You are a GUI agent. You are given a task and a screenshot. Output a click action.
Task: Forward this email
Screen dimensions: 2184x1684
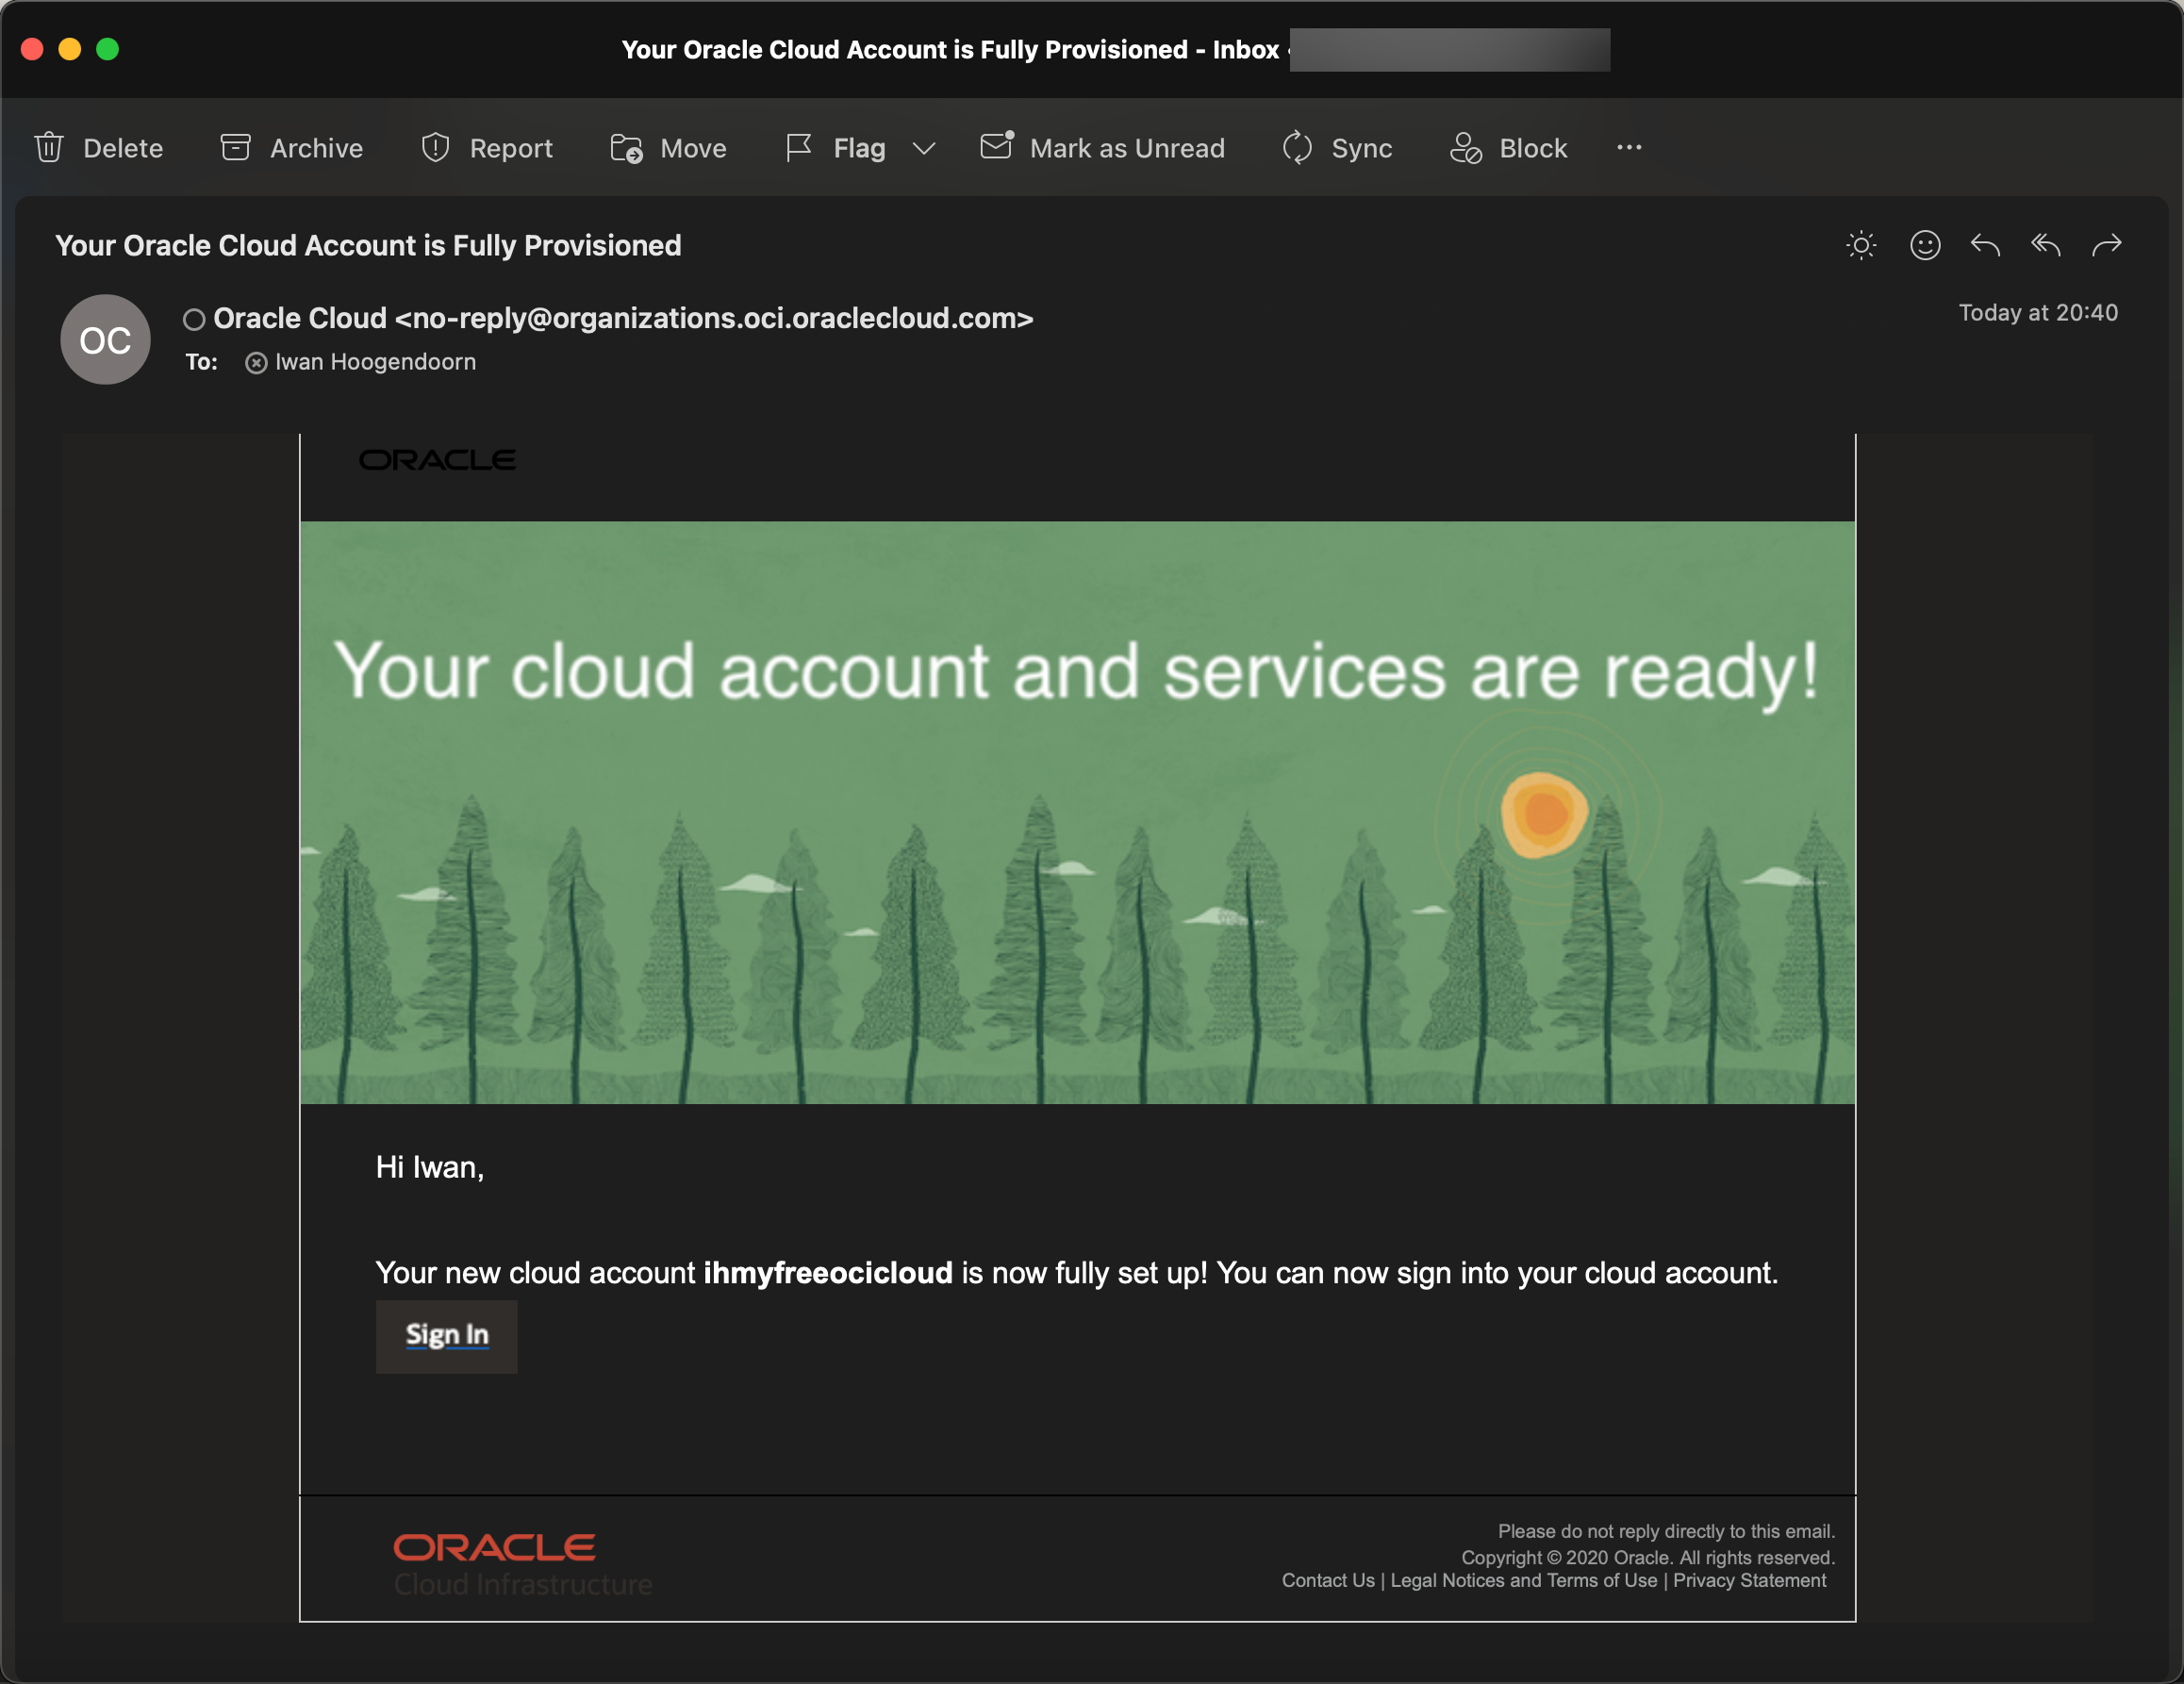tap(2107, 245)
